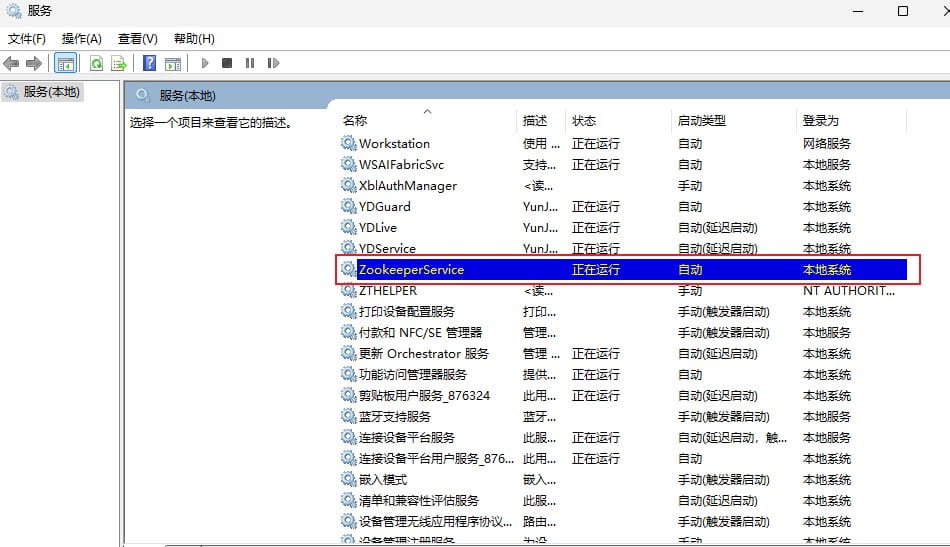This screenshot has height=547, width=950.
Task: Select the XblAuthManager service name
Action: coord(408,185)
